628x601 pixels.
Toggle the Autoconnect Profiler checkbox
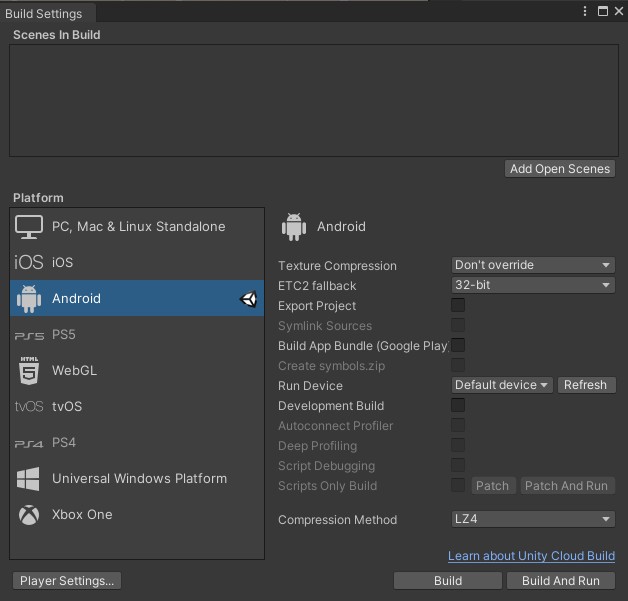[x=458, y=425]
